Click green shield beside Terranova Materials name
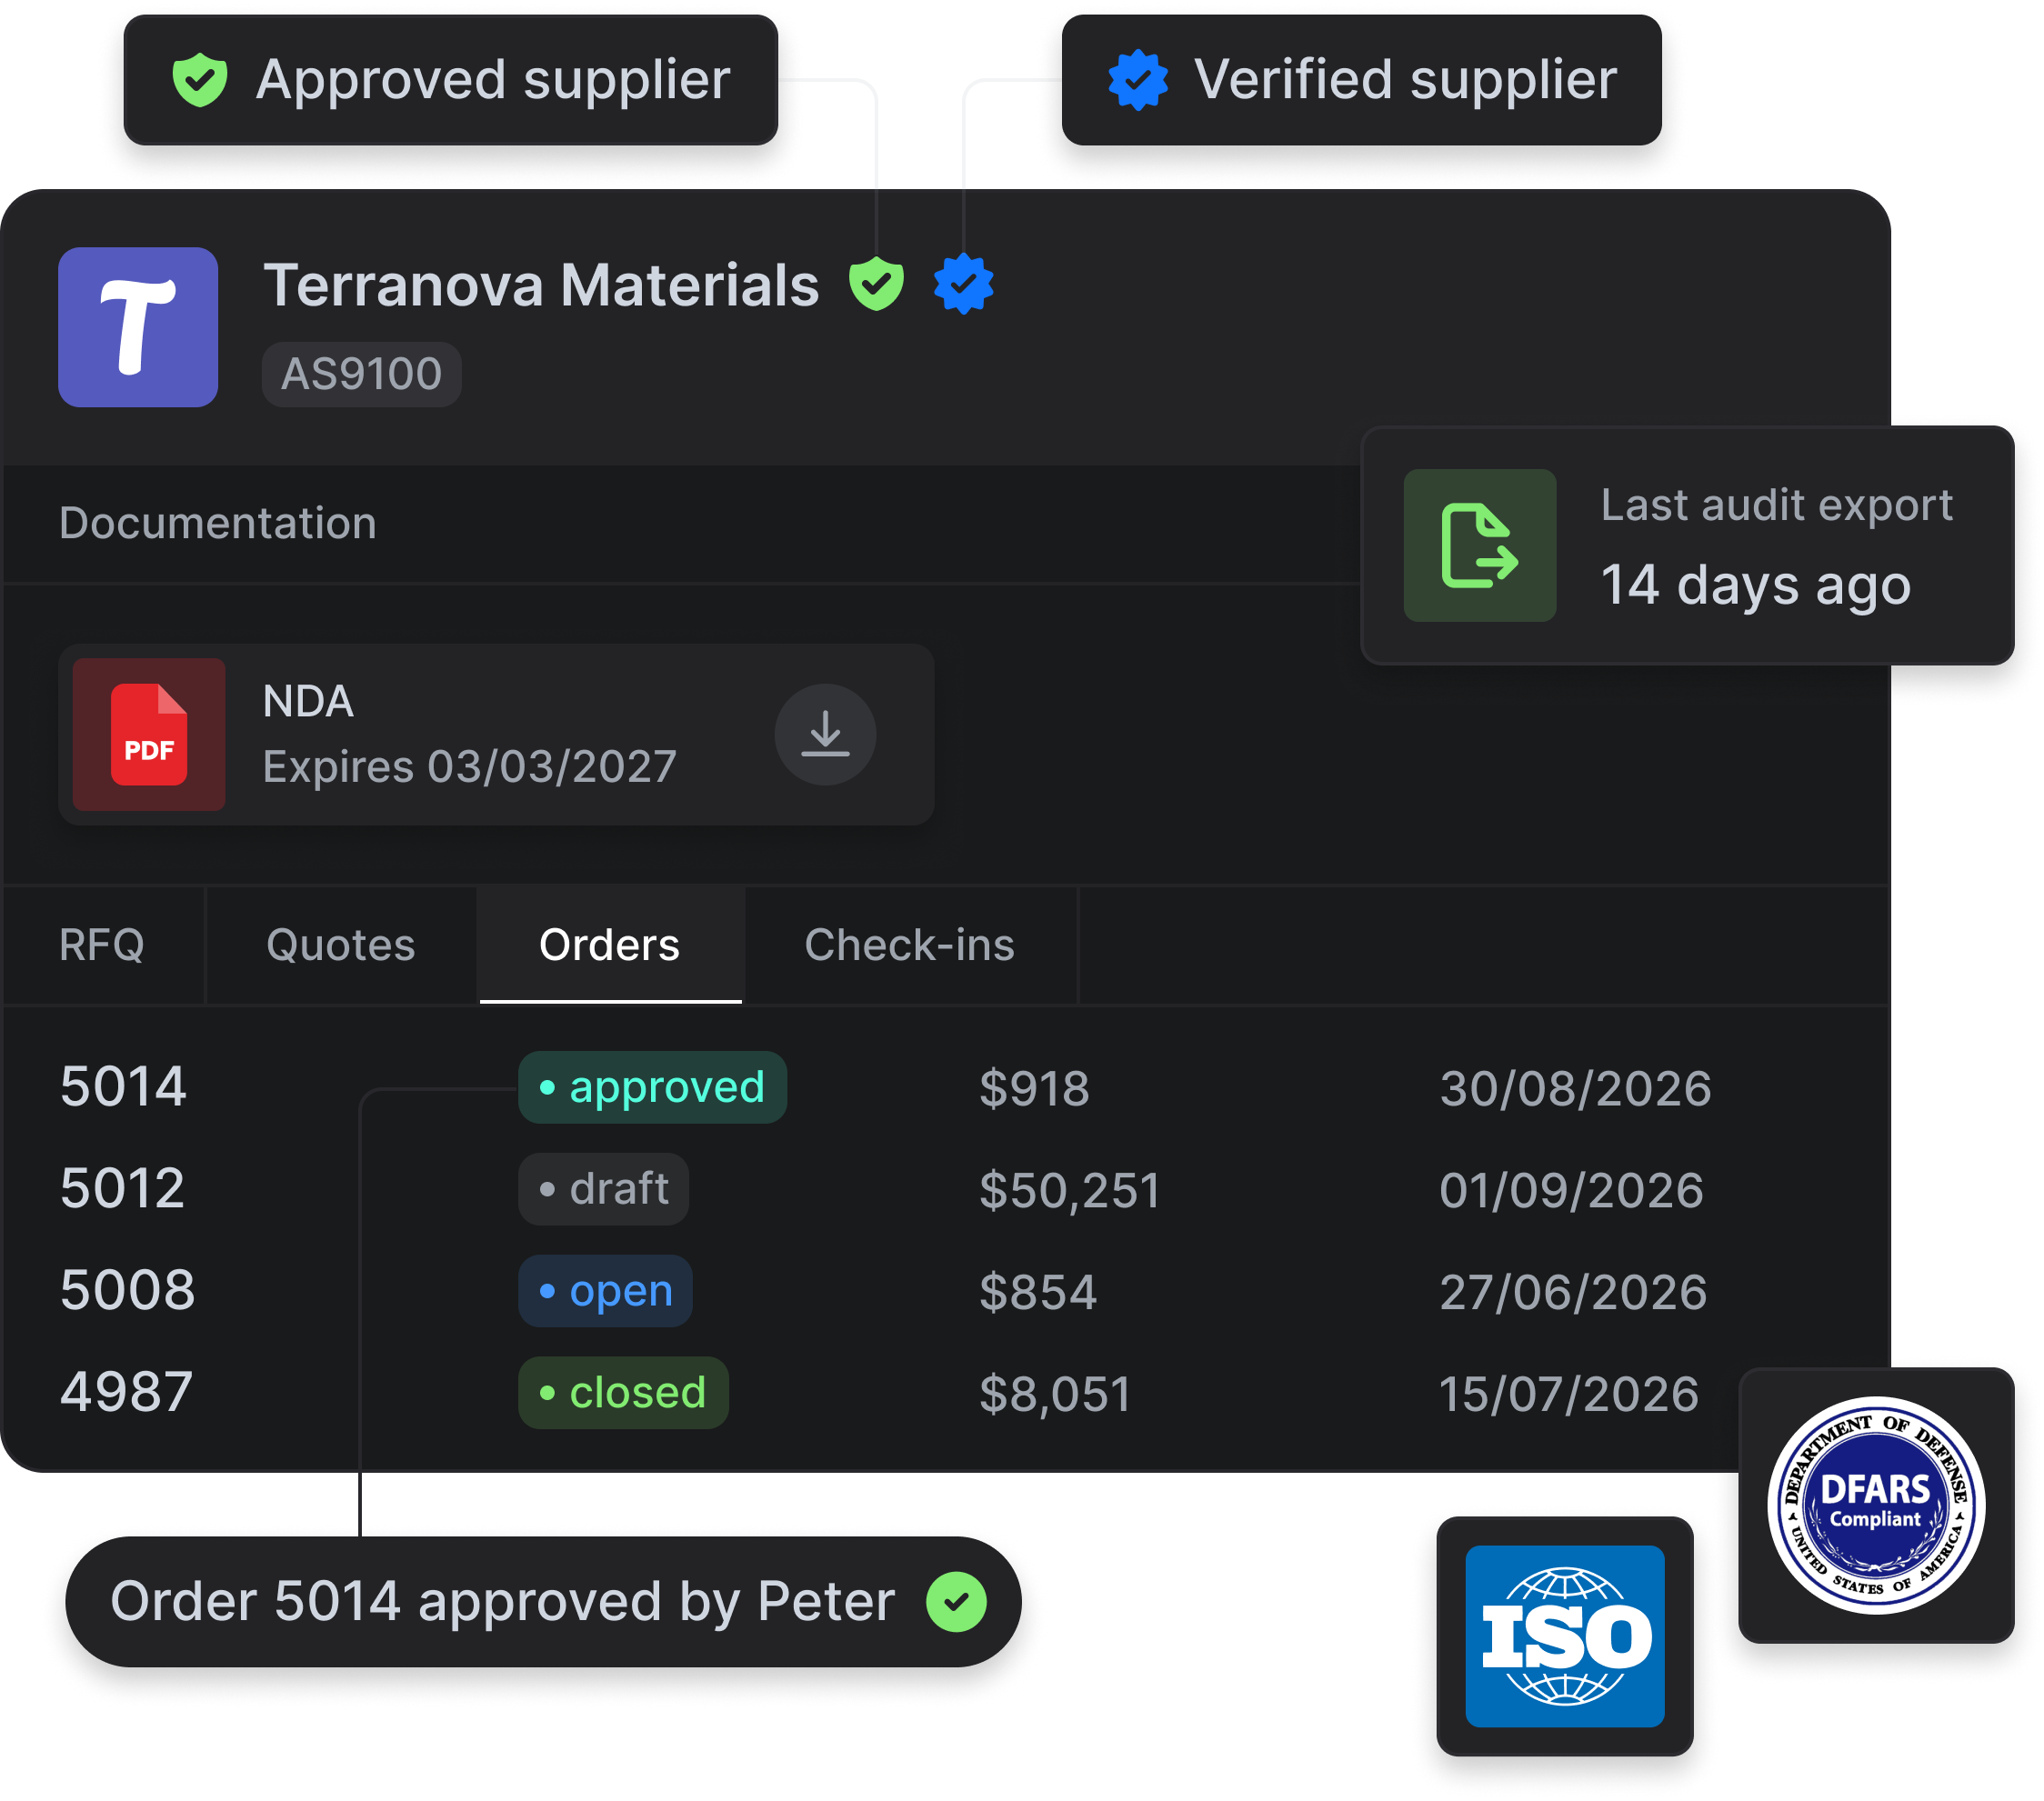 point(876,284)
